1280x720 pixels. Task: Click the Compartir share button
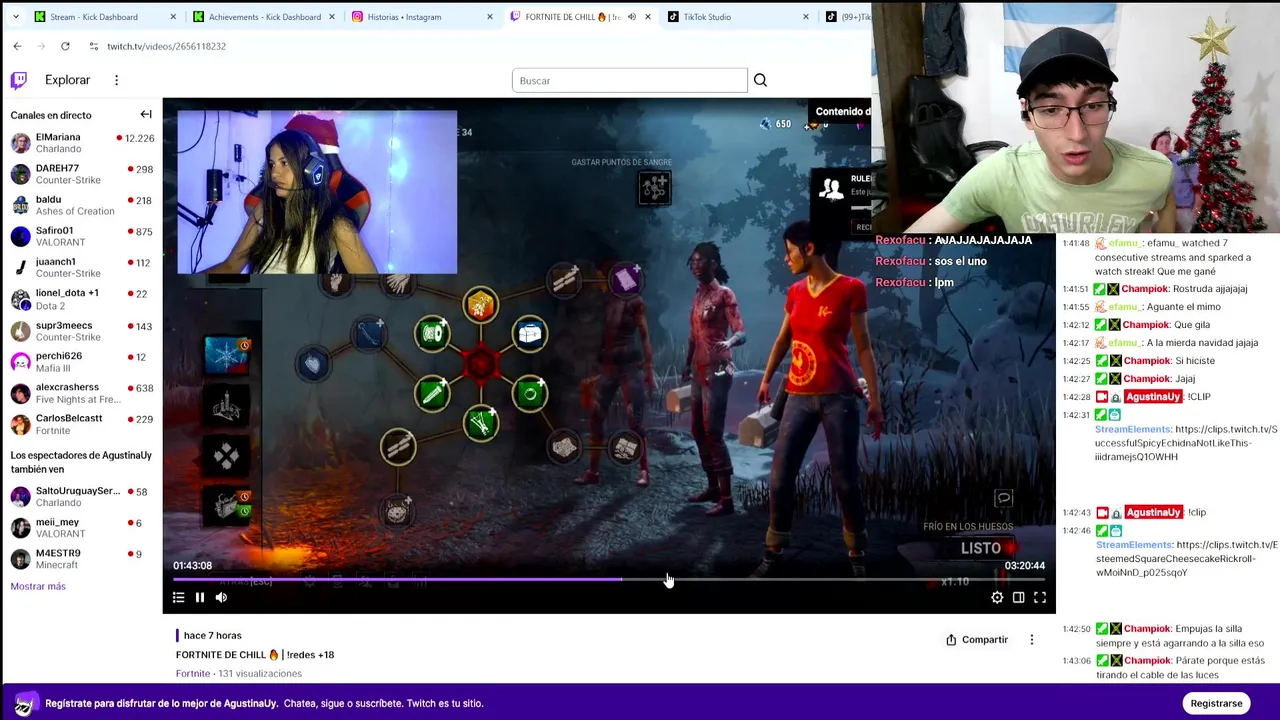977,639
